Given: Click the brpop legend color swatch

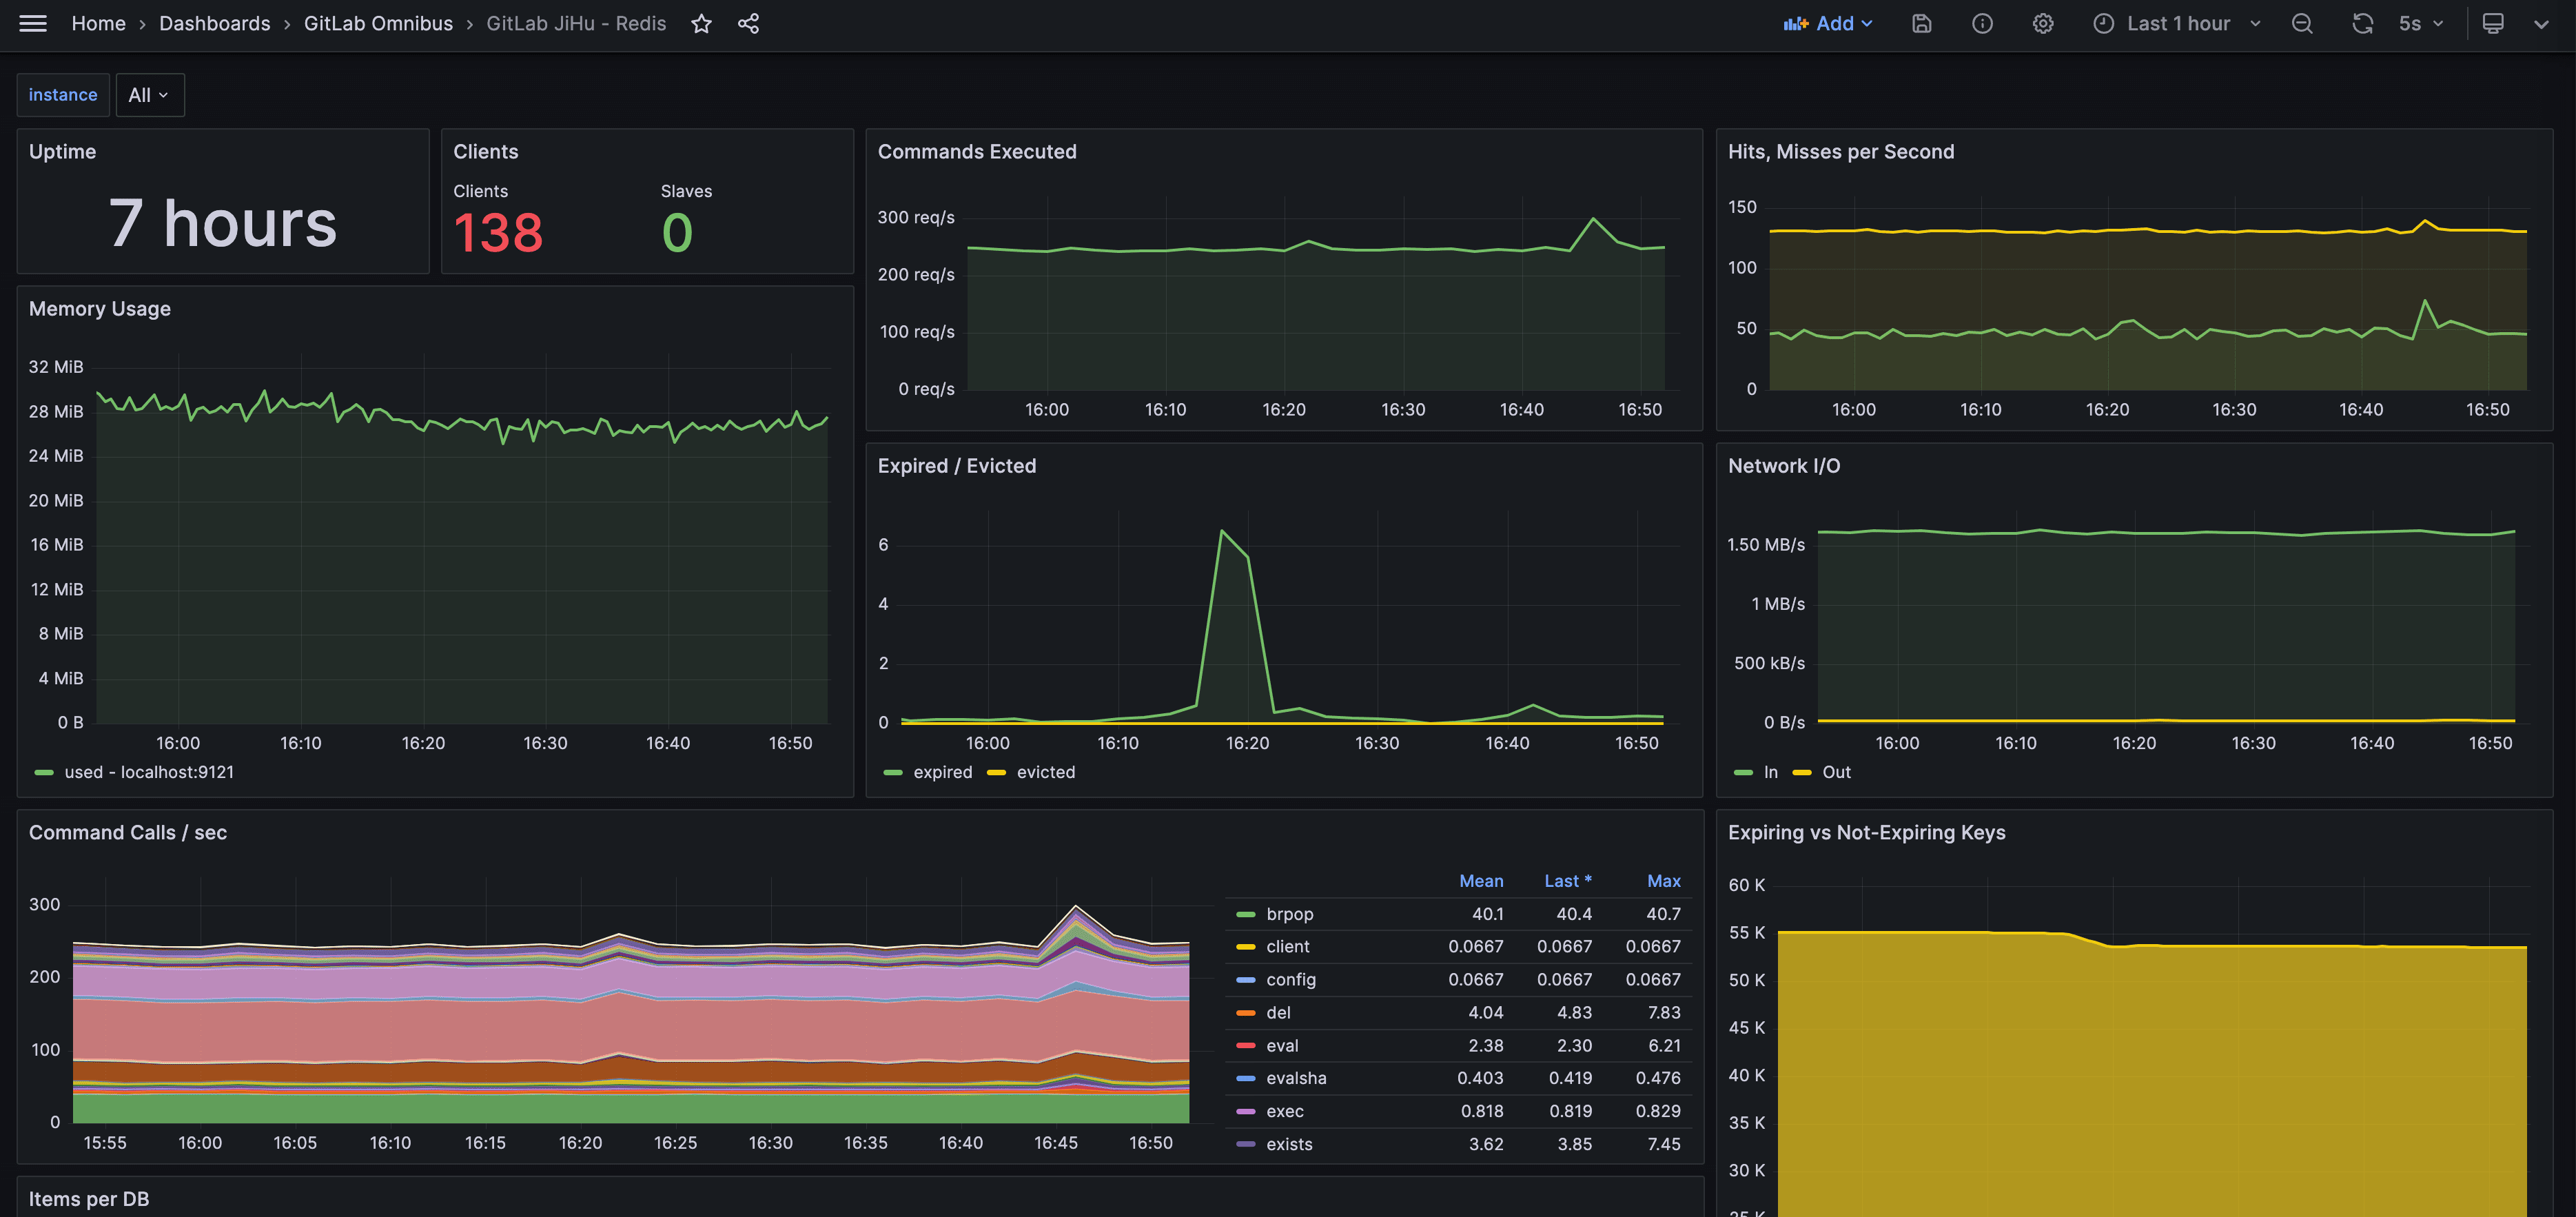Looking at the screenshot, I should click(x=1245, y=914).
